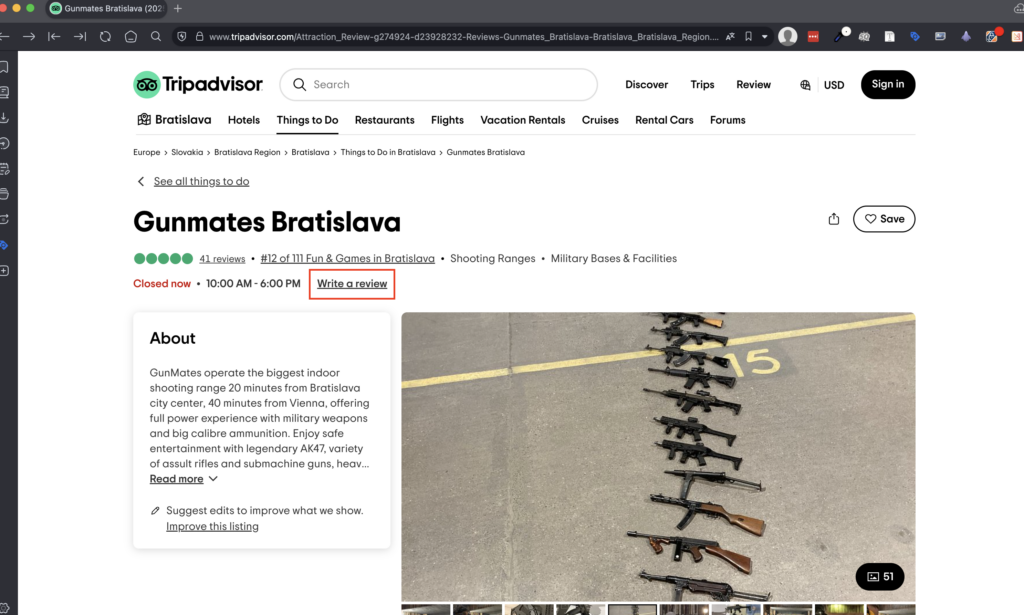Click the rewind to first page button

click(54, 37)
